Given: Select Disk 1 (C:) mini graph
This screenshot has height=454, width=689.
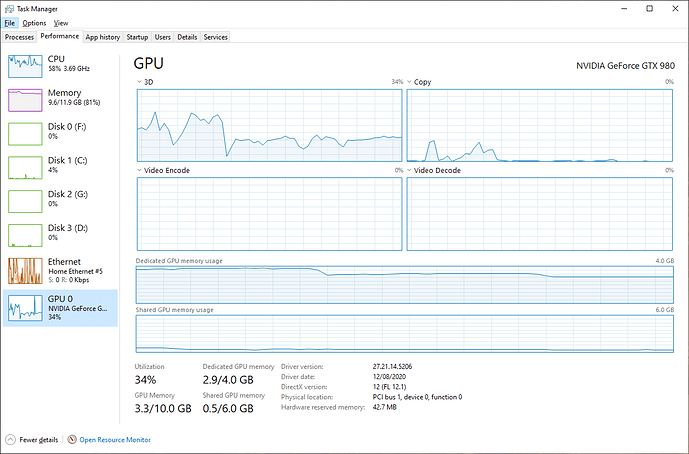Looking at the screenshot, I should click(x=25, y=167).
